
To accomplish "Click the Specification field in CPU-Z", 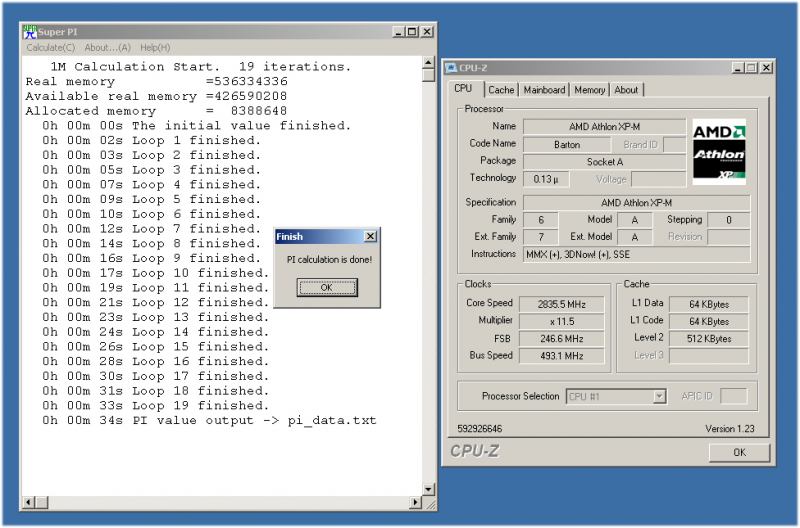I will (636, 203).
